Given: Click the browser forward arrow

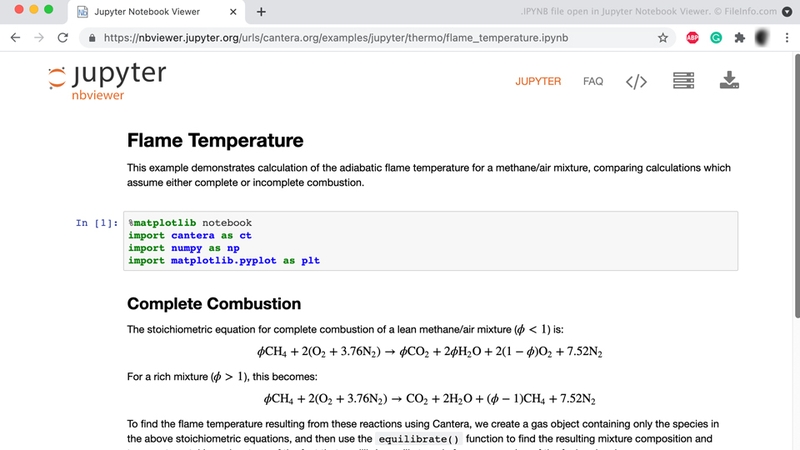Looking at the screenshot, I should point(39,38).
